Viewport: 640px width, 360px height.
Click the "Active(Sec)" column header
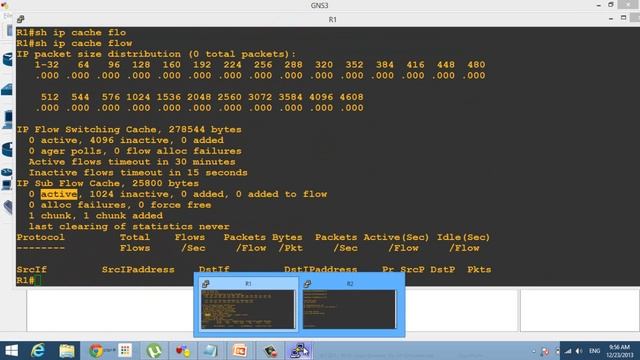point(396,237)
